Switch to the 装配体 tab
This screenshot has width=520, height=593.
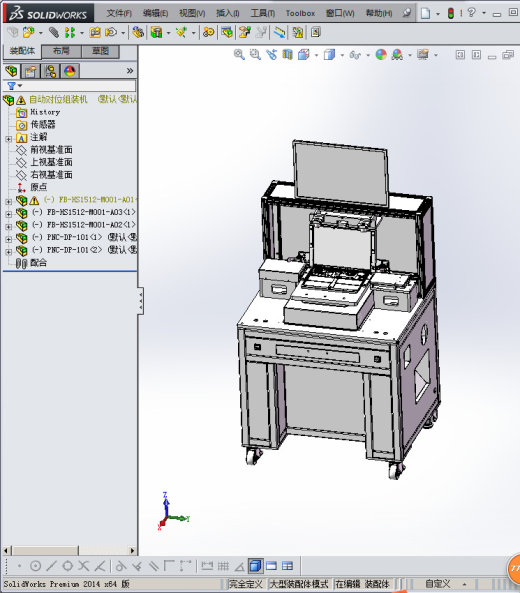[22, 51]
